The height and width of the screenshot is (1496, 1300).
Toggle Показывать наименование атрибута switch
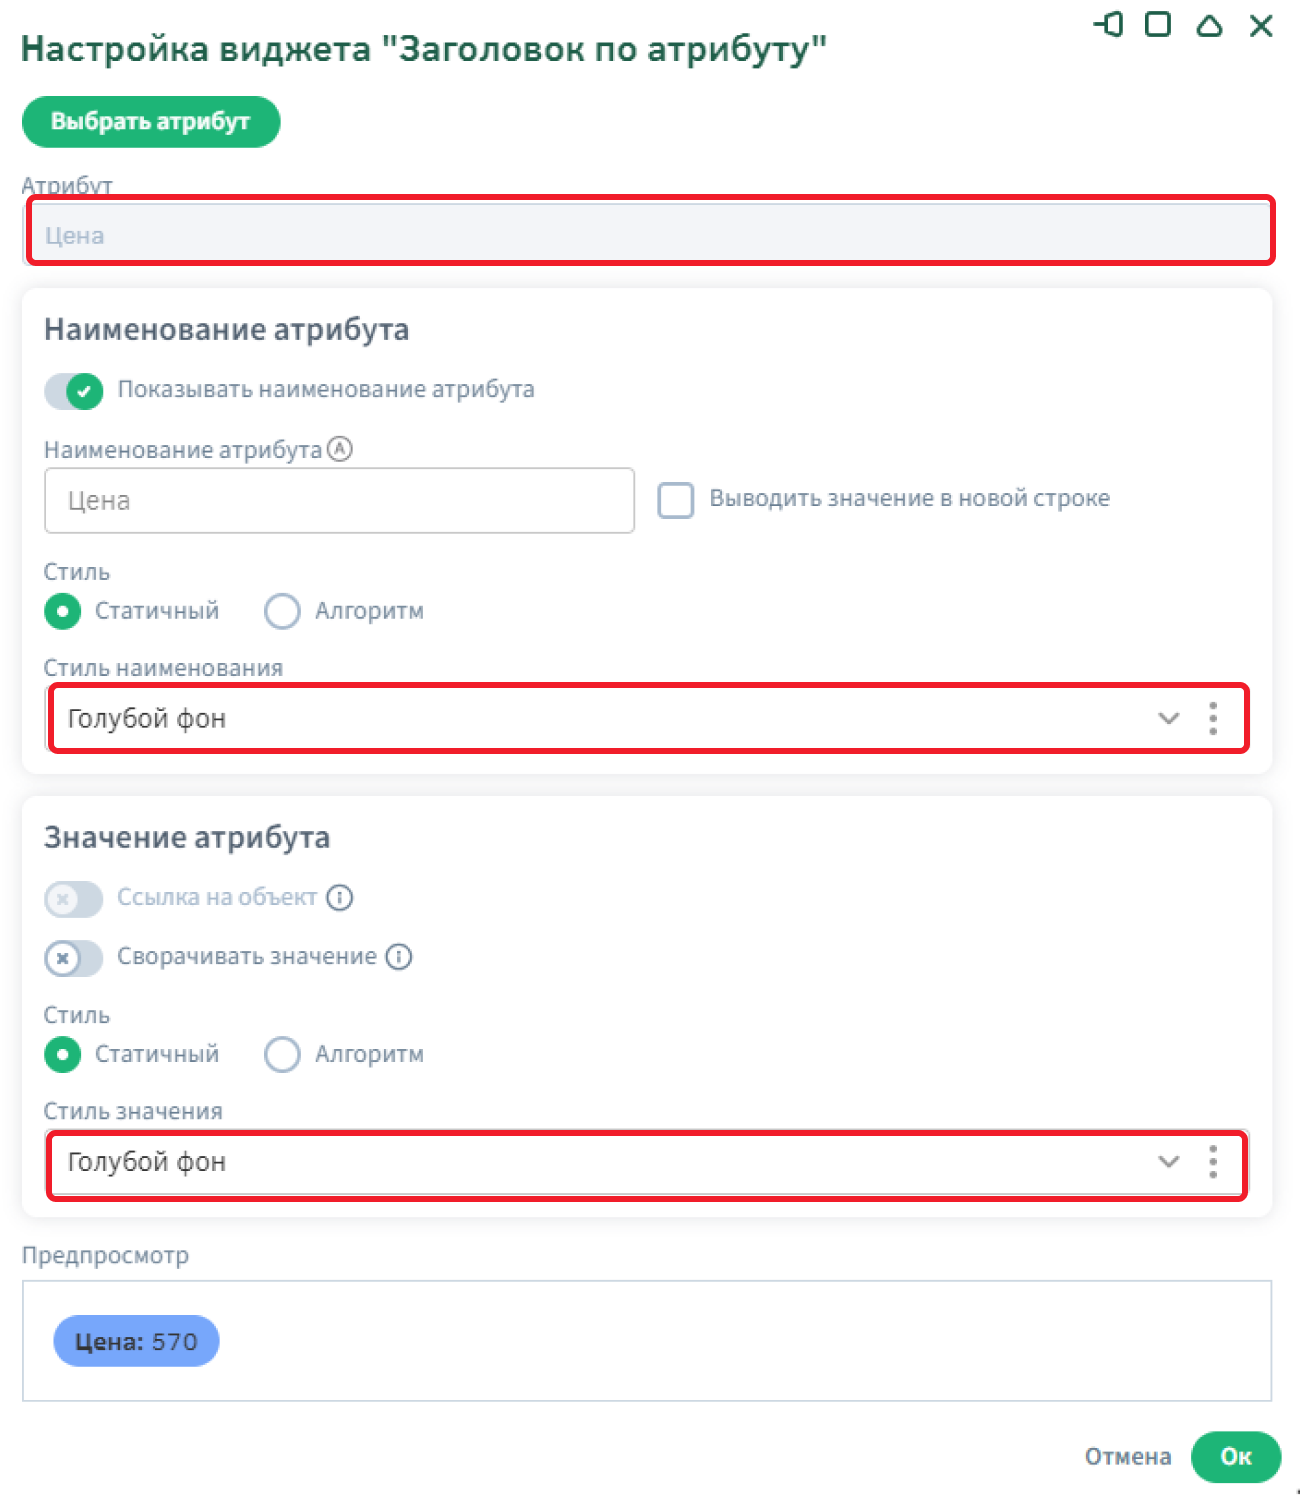point(74,390)
